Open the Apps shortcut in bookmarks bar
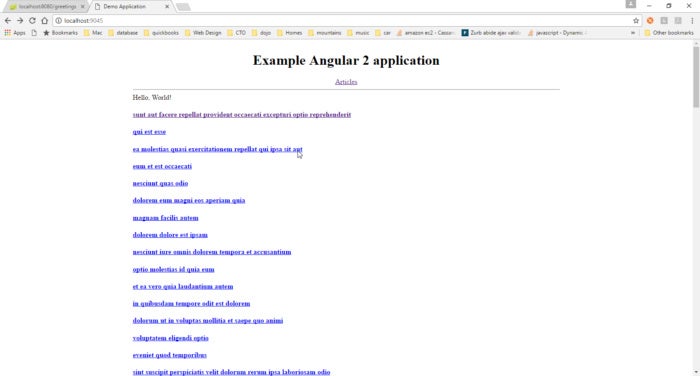The height and width of the screenshot is (376, 700). click(15, 33)
